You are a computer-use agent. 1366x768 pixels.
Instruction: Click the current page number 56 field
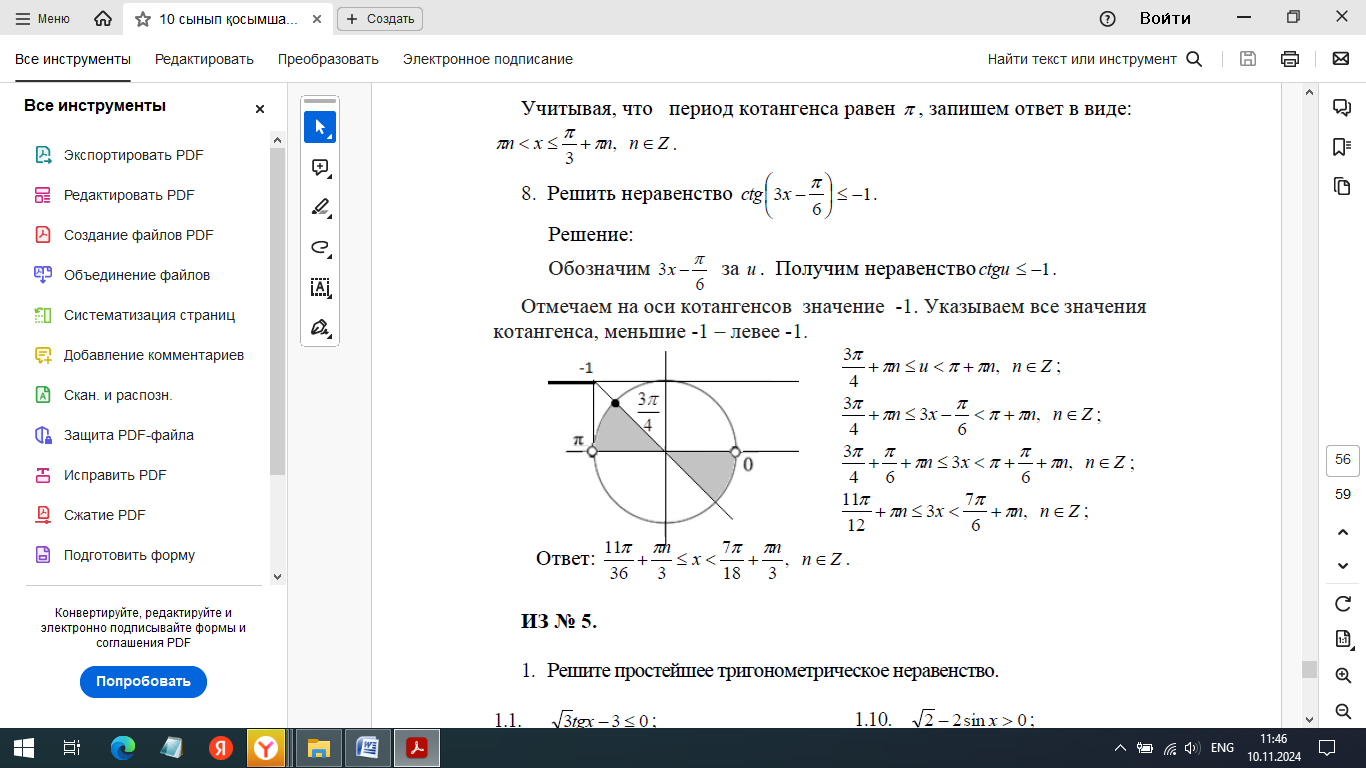tap(1343, 460)
